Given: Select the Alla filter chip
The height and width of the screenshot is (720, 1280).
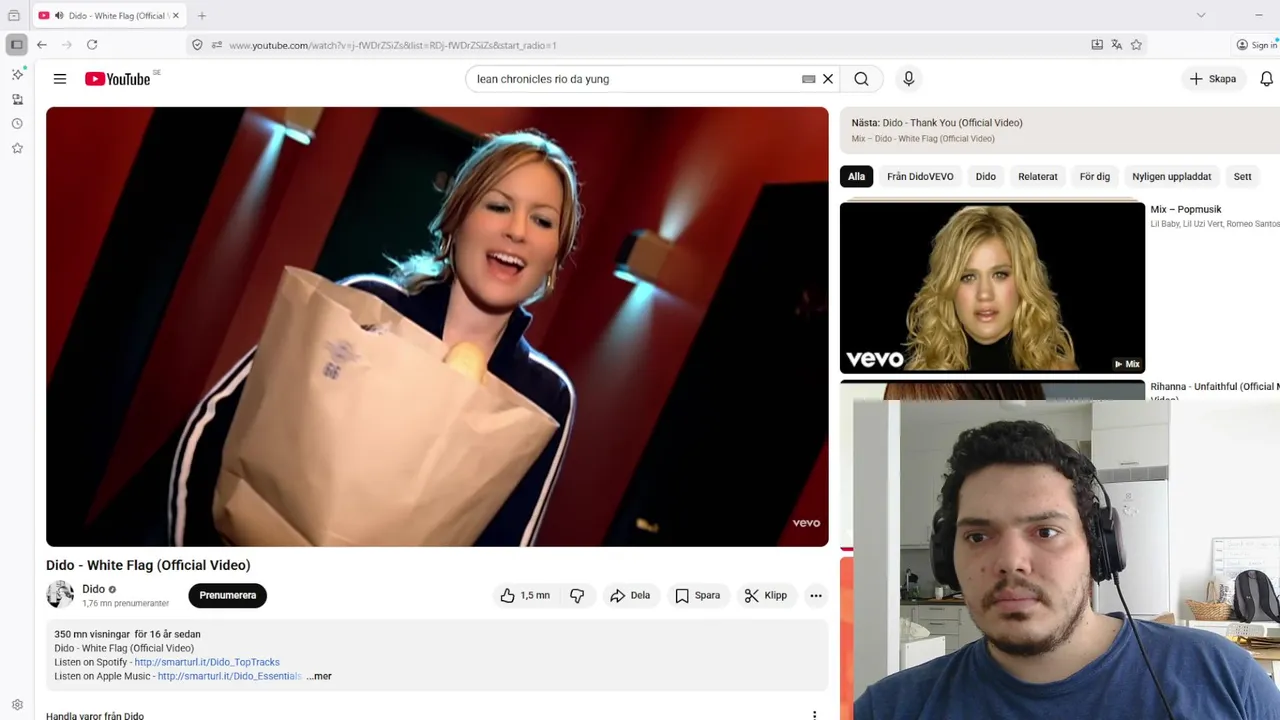Looking at the screenshot, I should click(x=857, y=177).
